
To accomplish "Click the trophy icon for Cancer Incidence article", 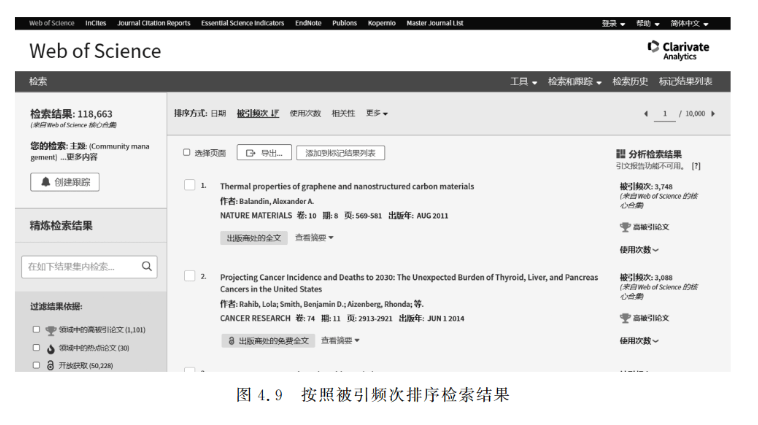I will pyautogui.click(x=625, y=318).
